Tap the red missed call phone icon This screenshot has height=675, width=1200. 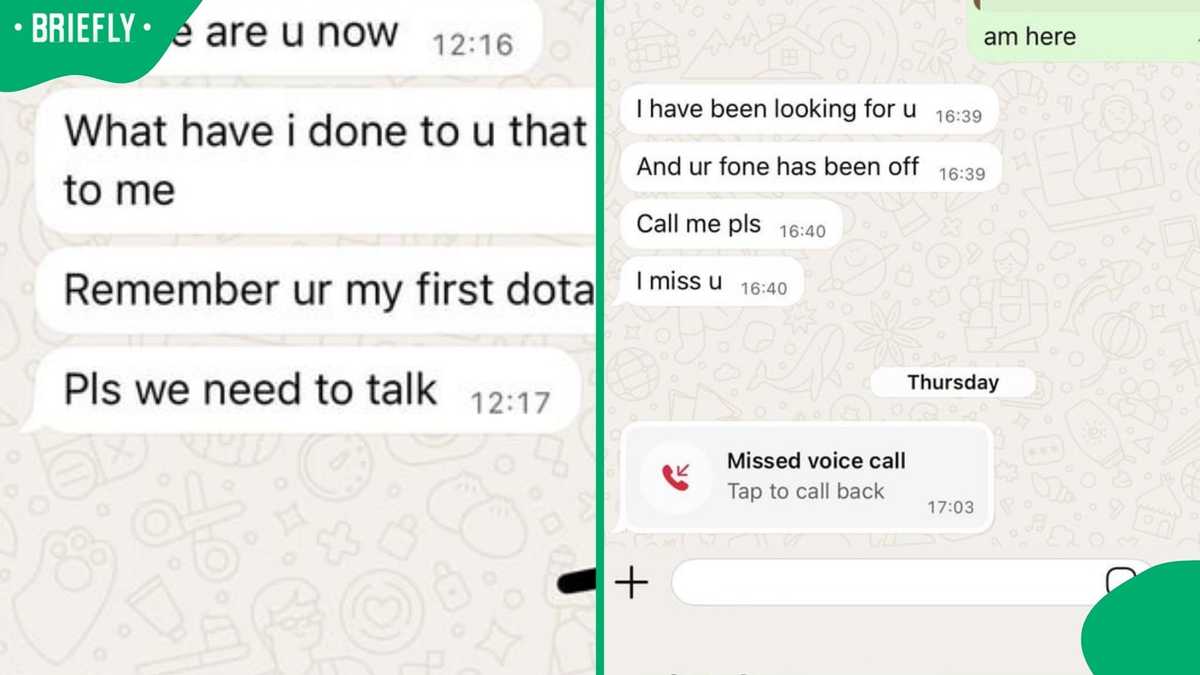click(x=676, y=478)
